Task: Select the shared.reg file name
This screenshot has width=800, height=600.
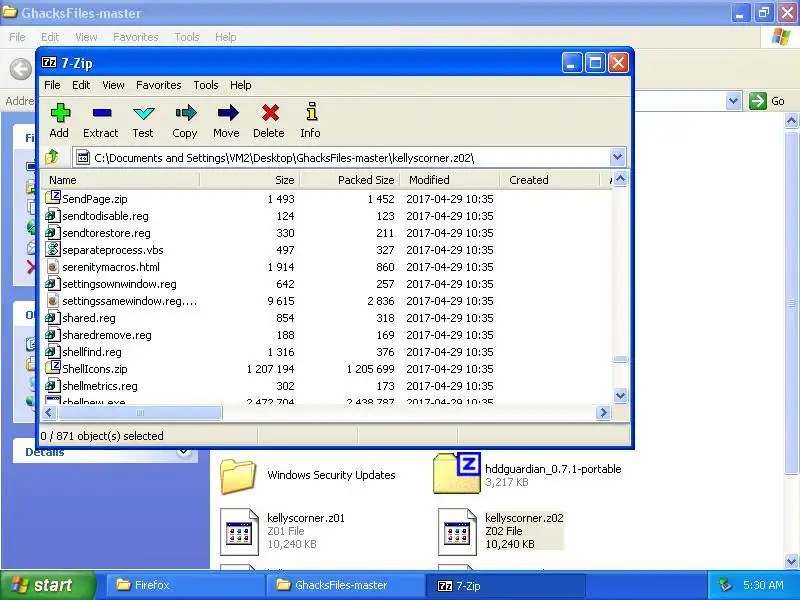Action: pos(89,318)
